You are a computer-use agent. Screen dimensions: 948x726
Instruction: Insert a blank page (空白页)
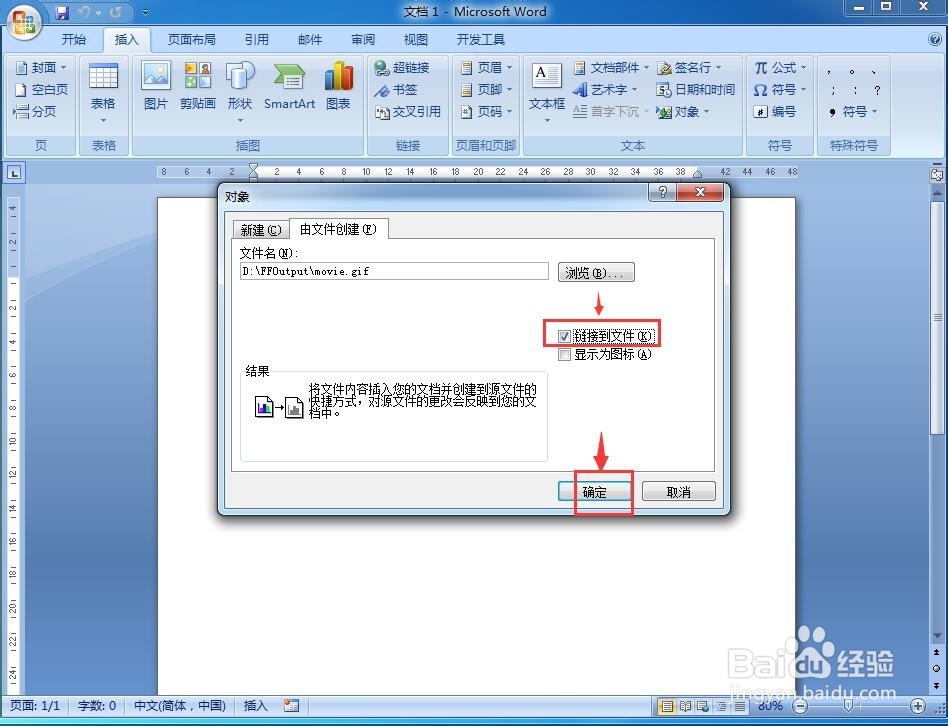pos(41,89)
